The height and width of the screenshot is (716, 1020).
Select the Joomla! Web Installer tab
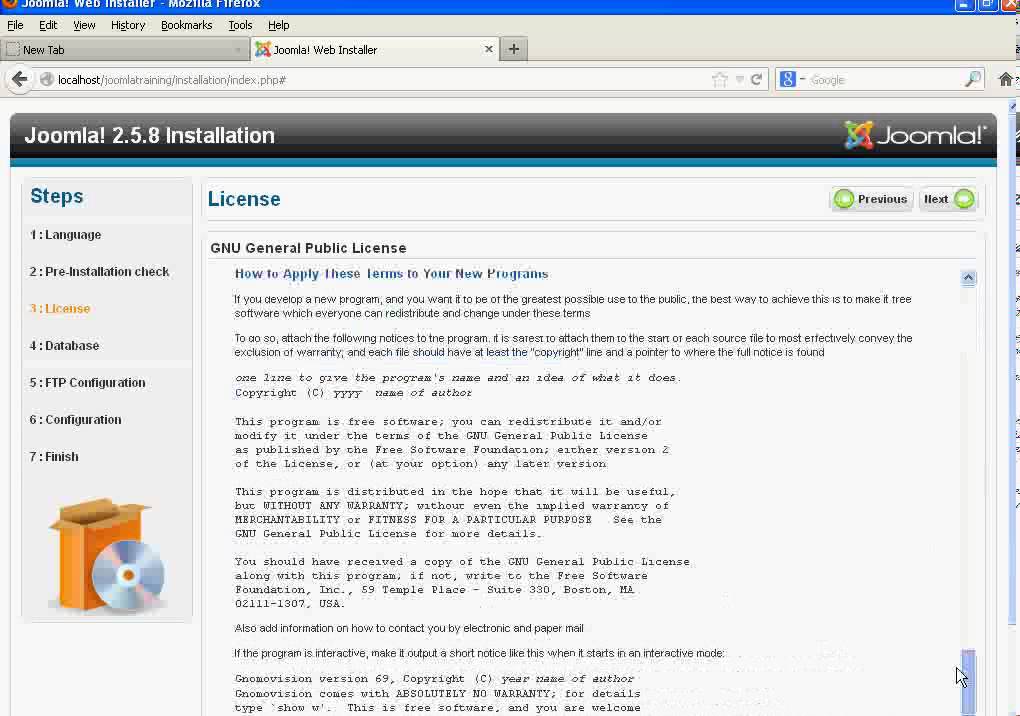coord(375,50)
